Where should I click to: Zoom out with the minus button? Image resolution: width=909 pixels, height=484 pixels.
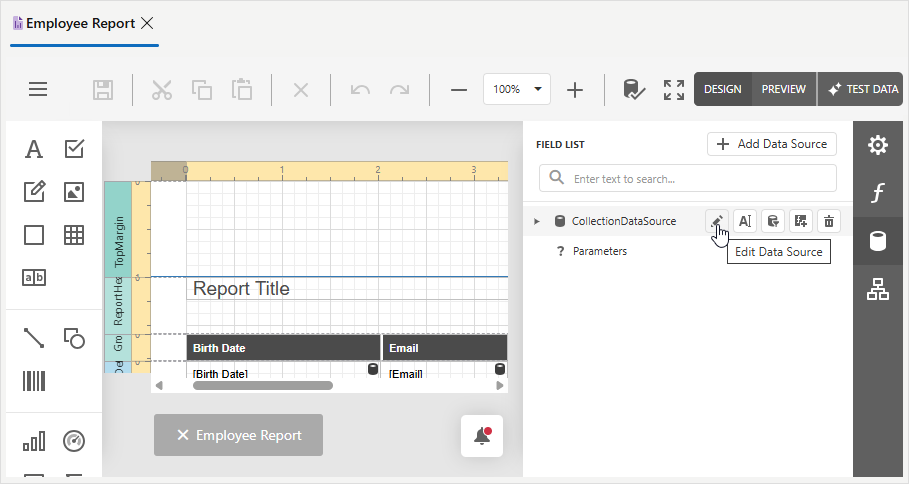[459, 90]
